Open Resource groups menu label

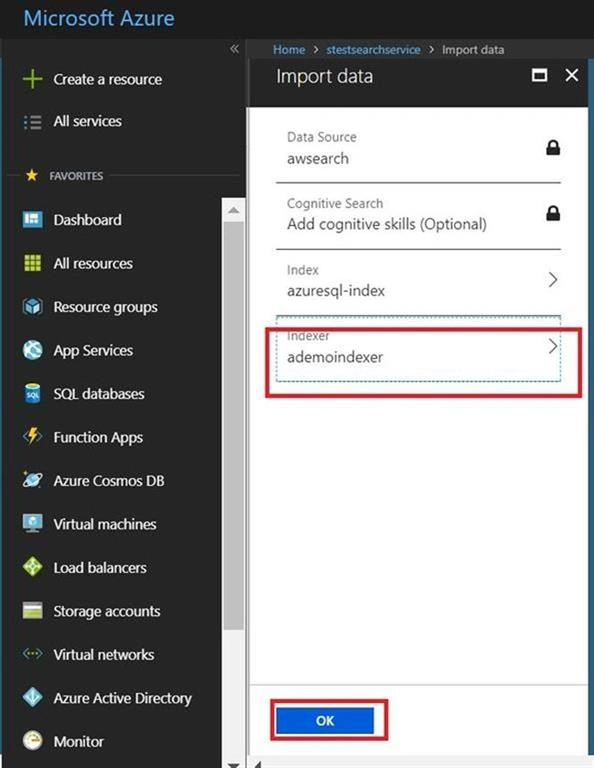click(x=106, y=307)
